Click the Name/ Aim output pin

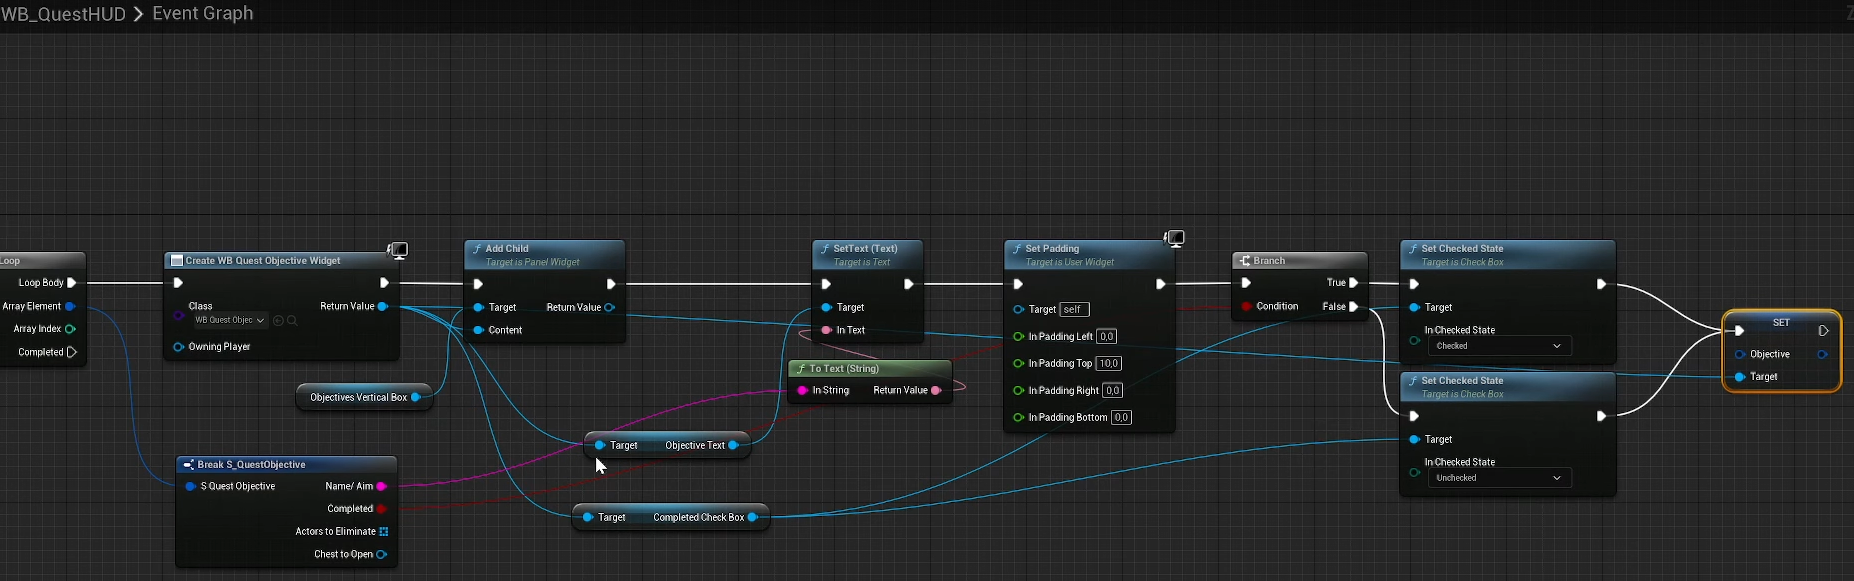click(x=381, y=486)
